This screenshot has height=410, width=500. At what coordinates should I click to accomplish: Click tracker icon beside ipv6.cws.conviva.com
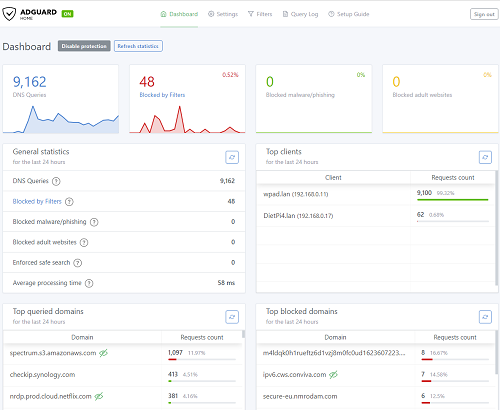333,374
